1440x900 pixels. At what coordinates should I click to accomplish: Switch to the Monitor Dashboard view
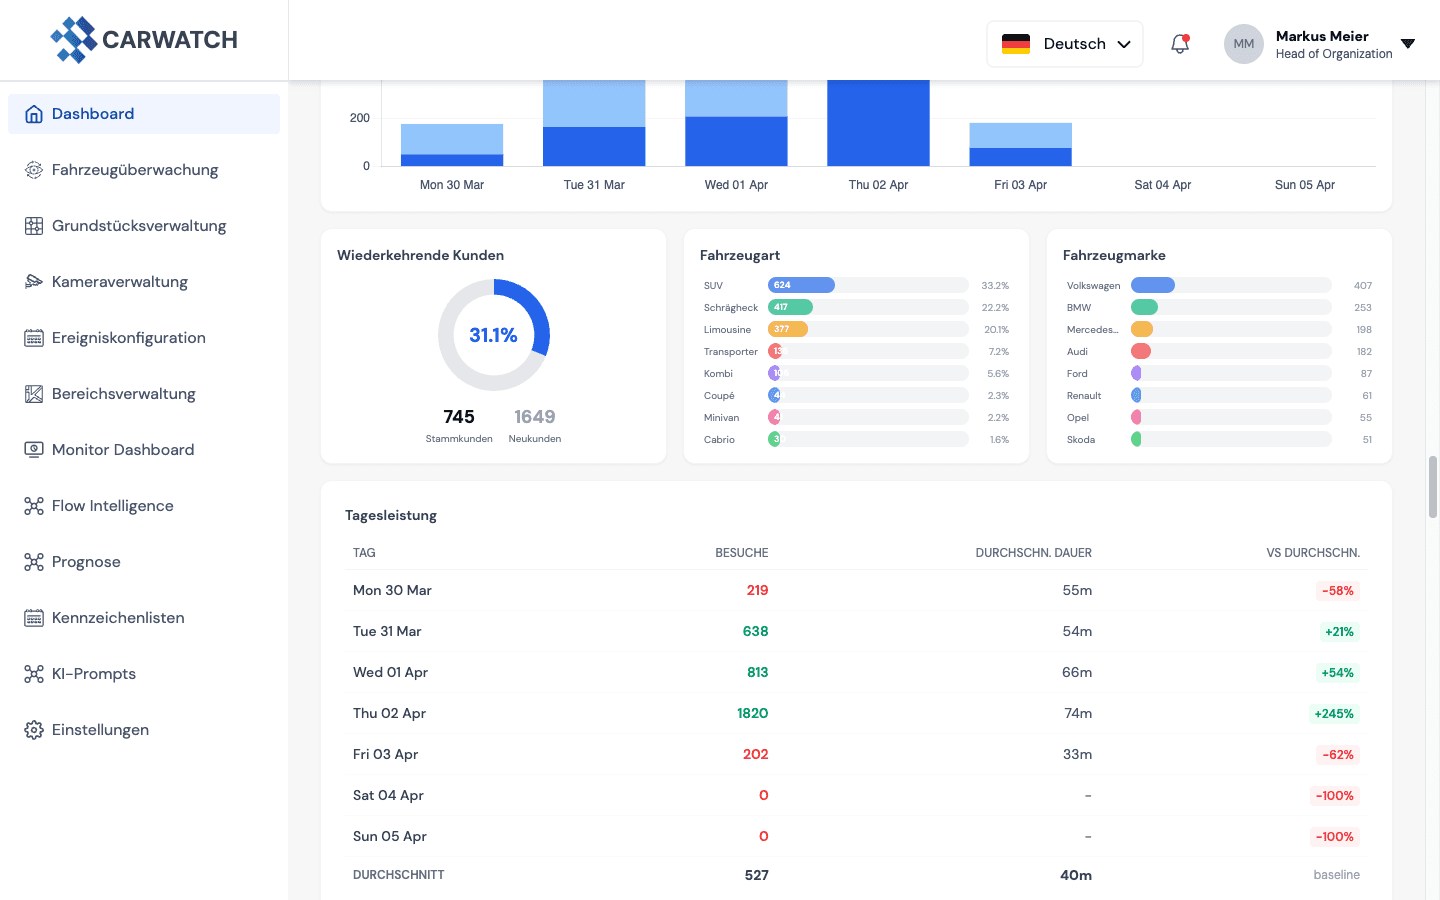tap(123, 449)
